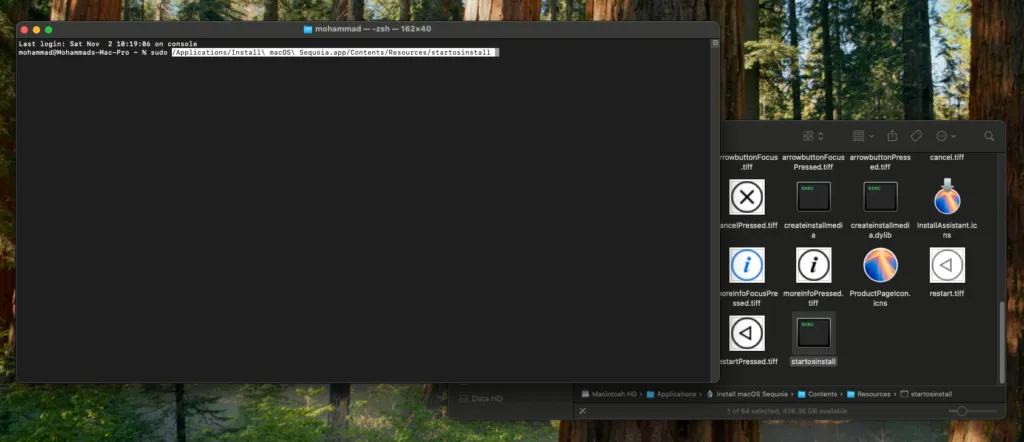Screen dimensions: 1024x442
Task: Select the createinstallmedia.dylib file icon
Action: (x=880, y=197)
